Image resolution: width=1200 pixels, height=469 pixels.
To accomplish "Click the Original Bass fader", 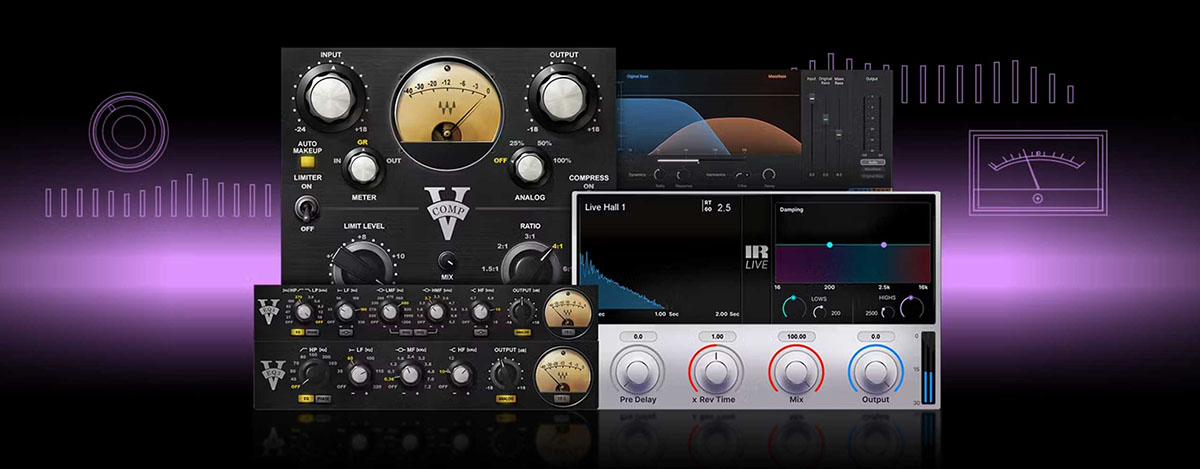I will click(825, 118).
